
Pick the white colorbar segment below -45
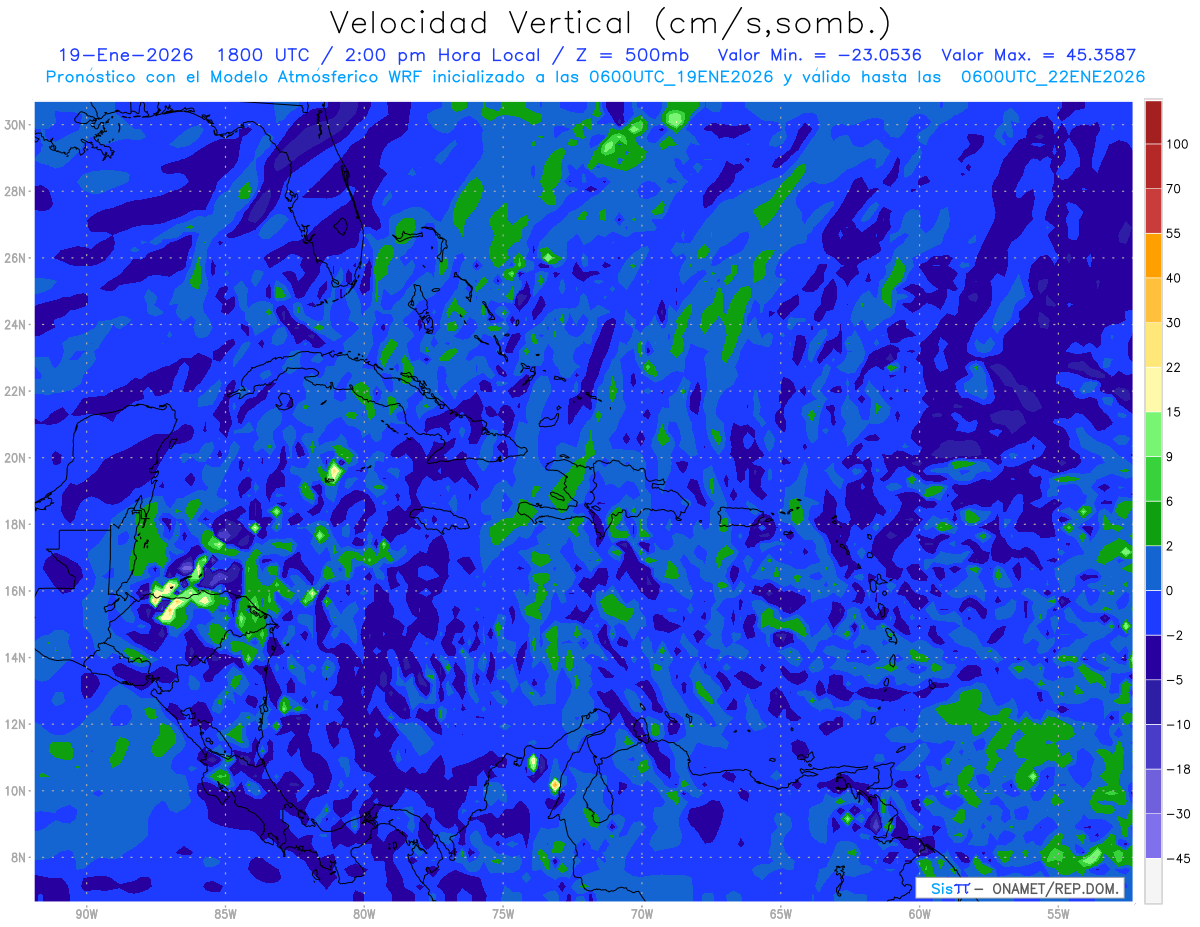(1153, 880)
